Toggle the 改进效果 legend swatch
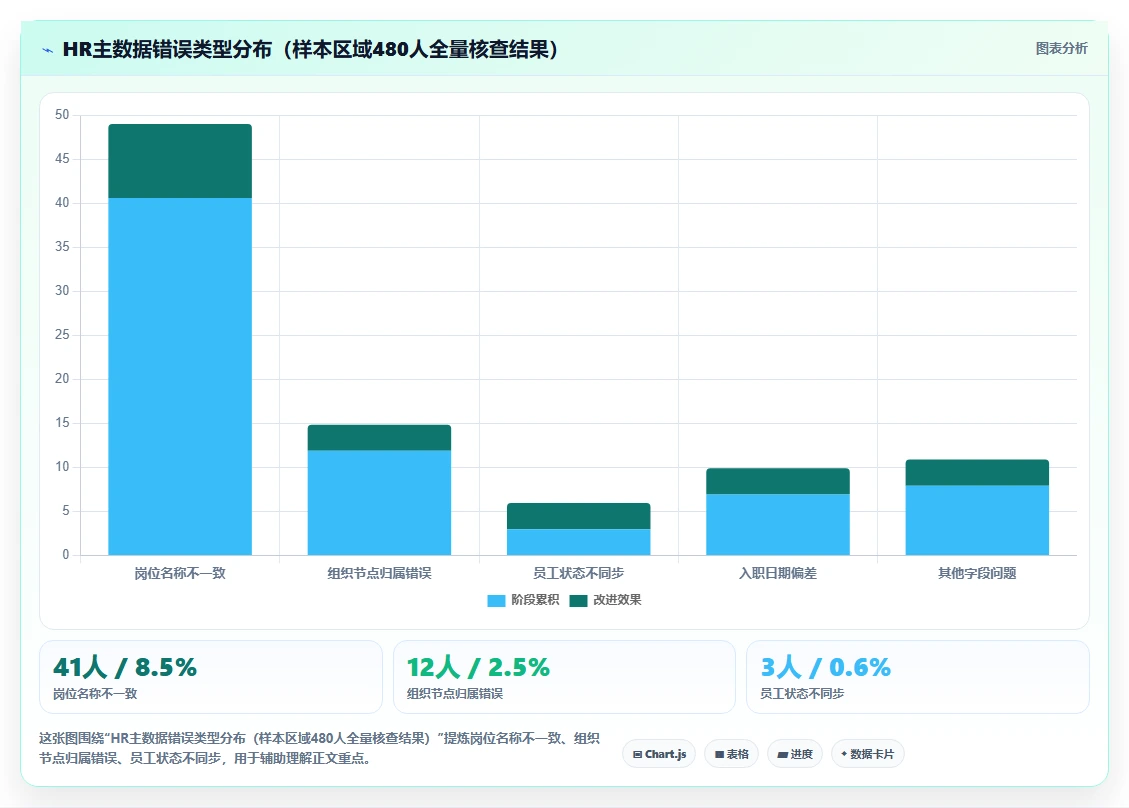 click(x=578, y=601)
